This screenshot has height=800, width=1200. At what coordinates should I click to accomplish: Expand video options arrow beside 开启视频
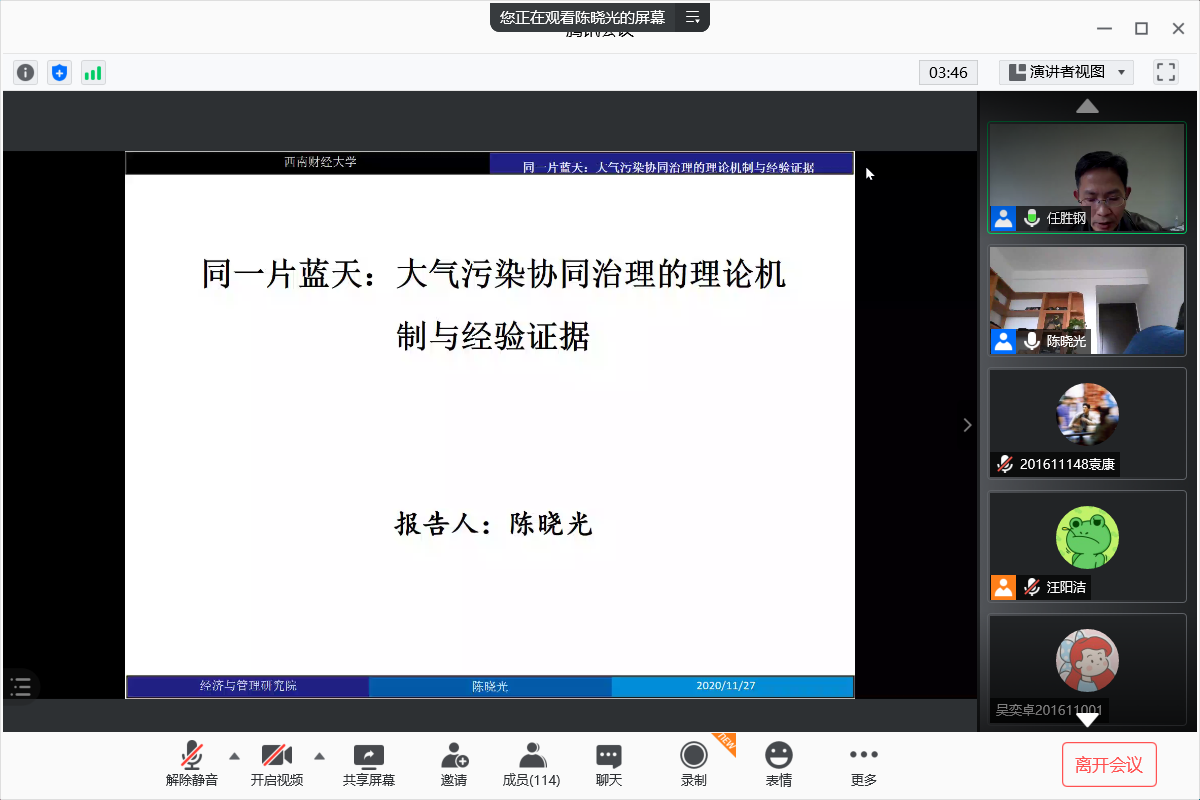[x=320, y=756]
